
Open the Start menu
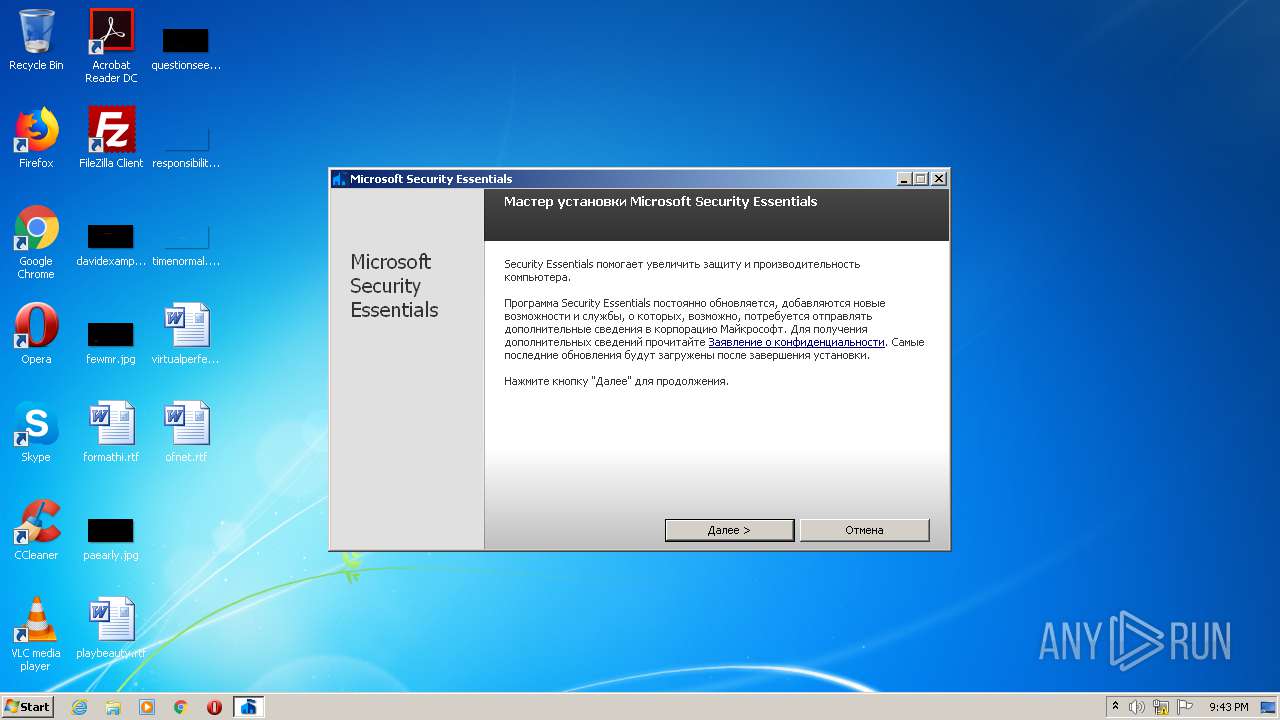point(27,706)
